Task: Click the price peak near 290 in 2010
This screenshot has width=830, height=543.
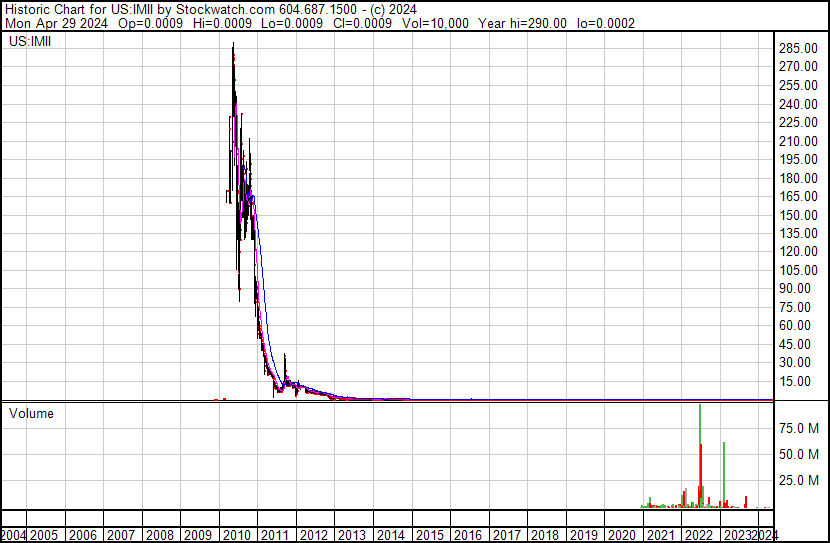Action: pos(233,46)
